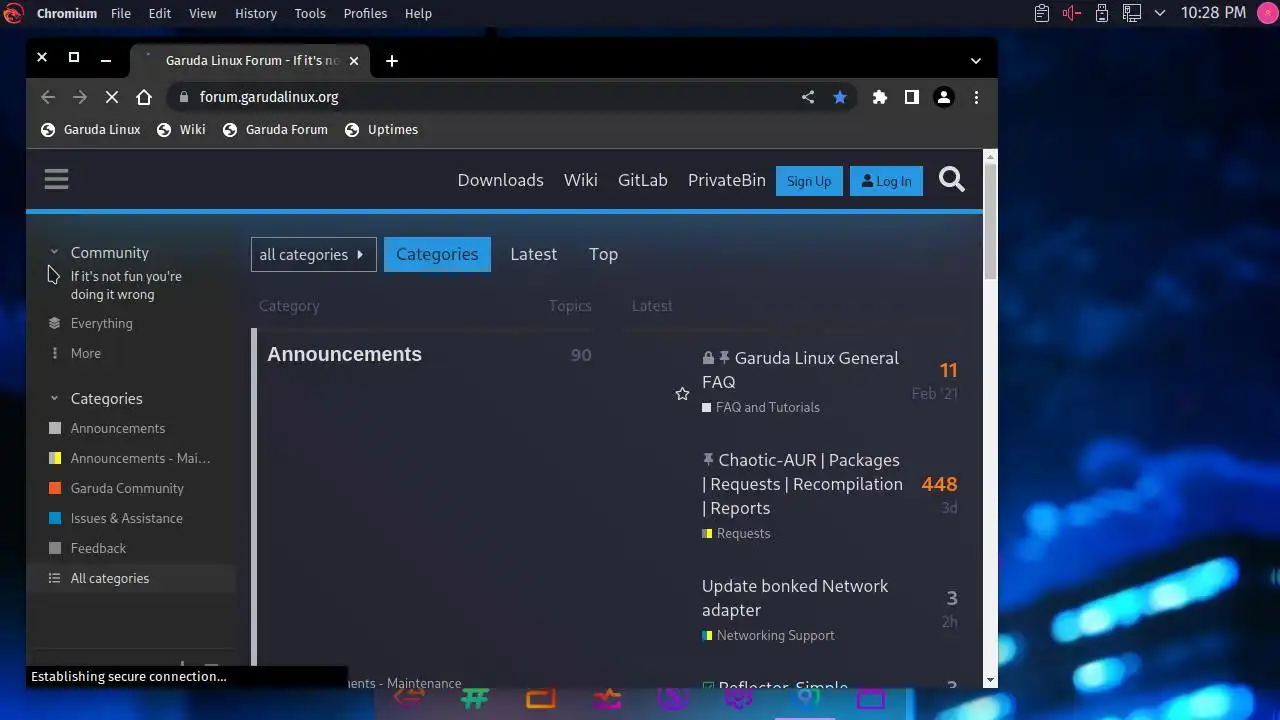This screenshot has width=1280, height=720.
Task: Open the Help menu
Action: point(418,13)
